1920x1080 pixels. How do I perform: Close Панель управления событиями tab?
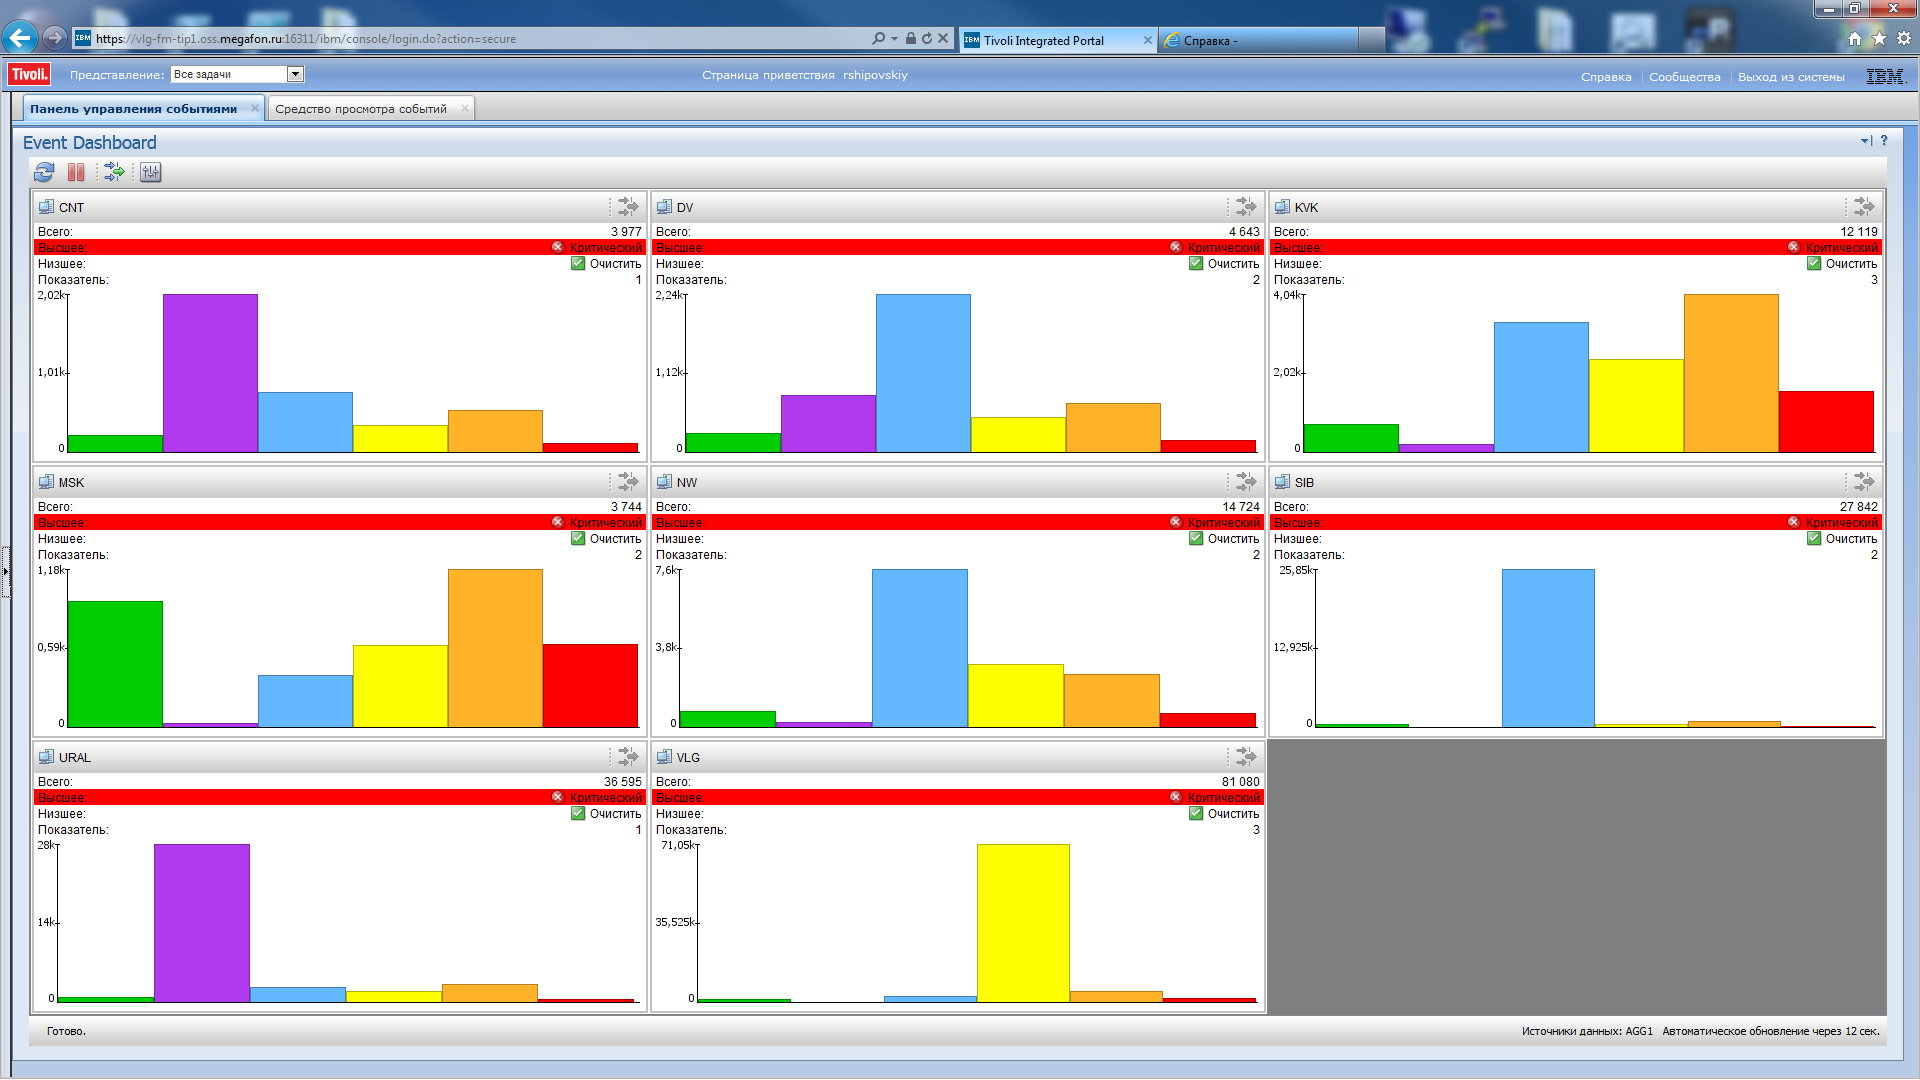tap(255, 108)
